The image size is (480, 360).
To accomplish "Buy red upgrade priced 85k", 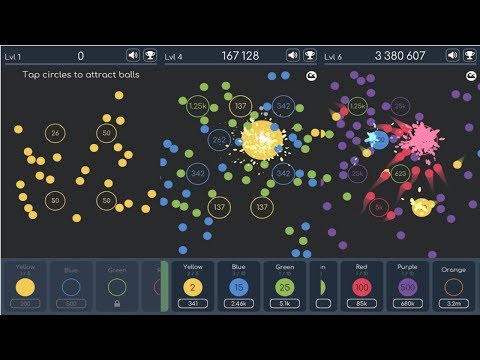I will coord(362,304).
